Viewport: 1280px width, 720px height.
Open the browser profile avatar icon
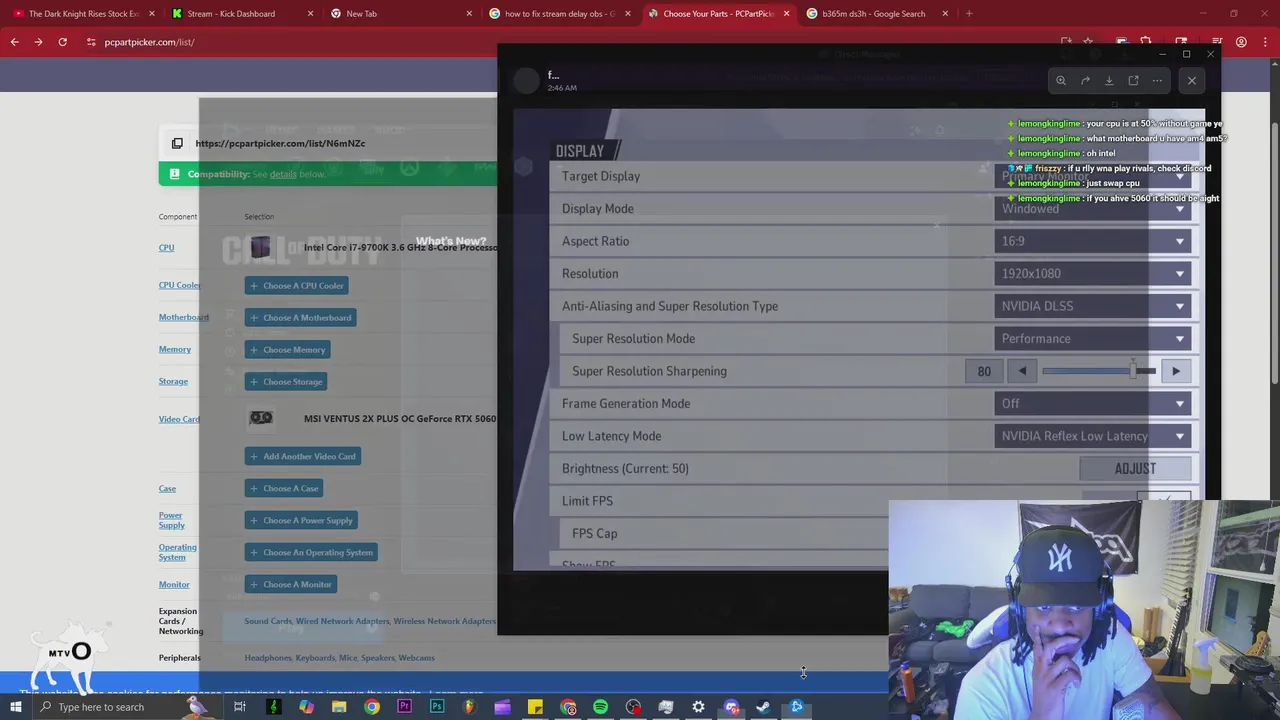tap(1241, 42)
